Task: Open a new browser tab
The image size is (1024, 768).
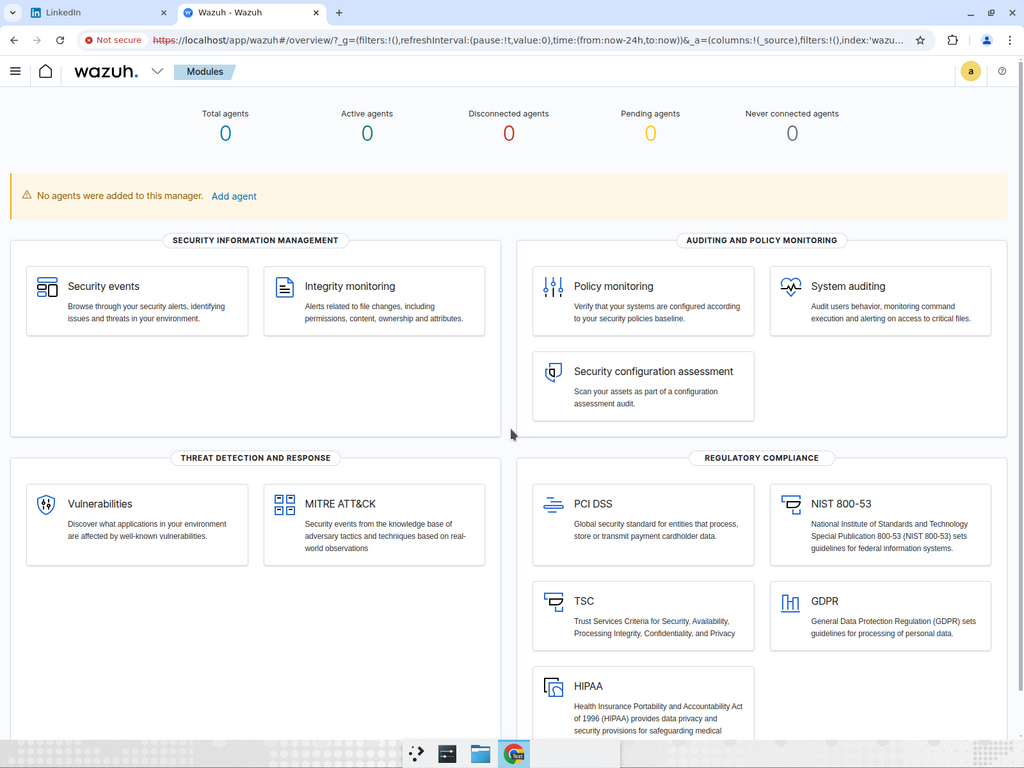Action: (339, 12)
